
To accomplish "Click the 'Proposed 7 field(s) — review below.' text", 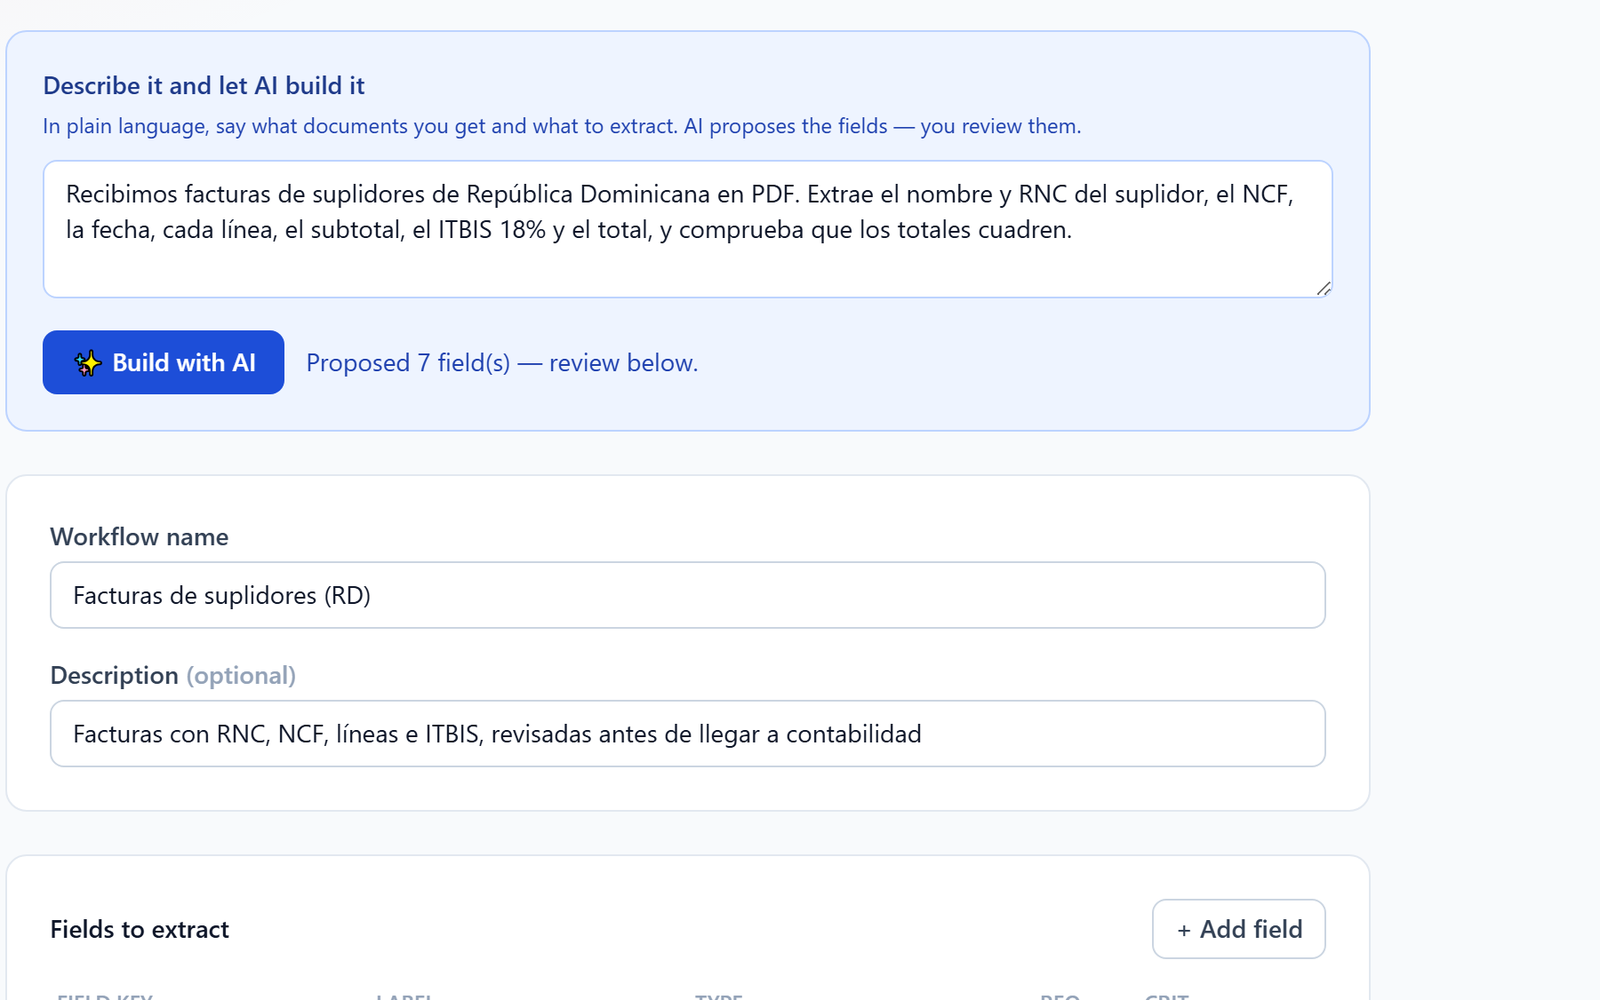I will tap(502, 363).
